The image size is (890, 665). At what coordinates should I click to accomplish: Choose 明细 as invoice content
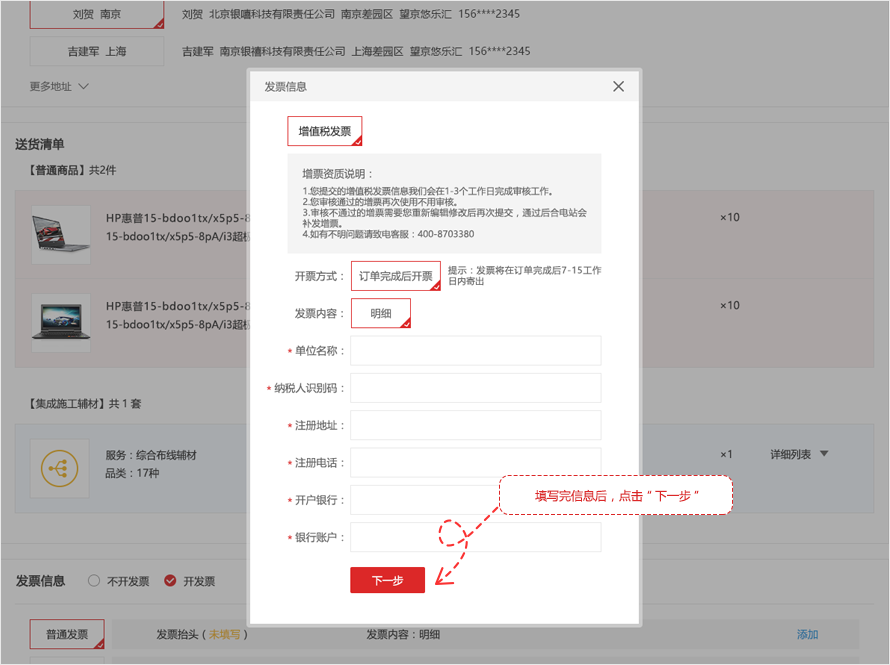pyautogui.click(x=381, y=313)
